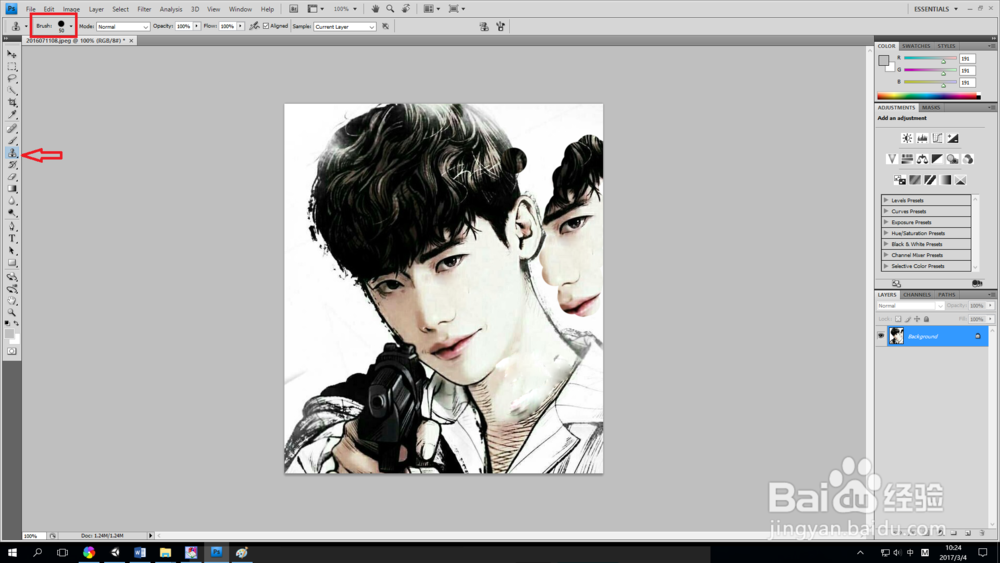This screenshot has width=1000, height=563.
Task: Open the Opacity slider arrow in options bar
Action: tap(196, 26)
